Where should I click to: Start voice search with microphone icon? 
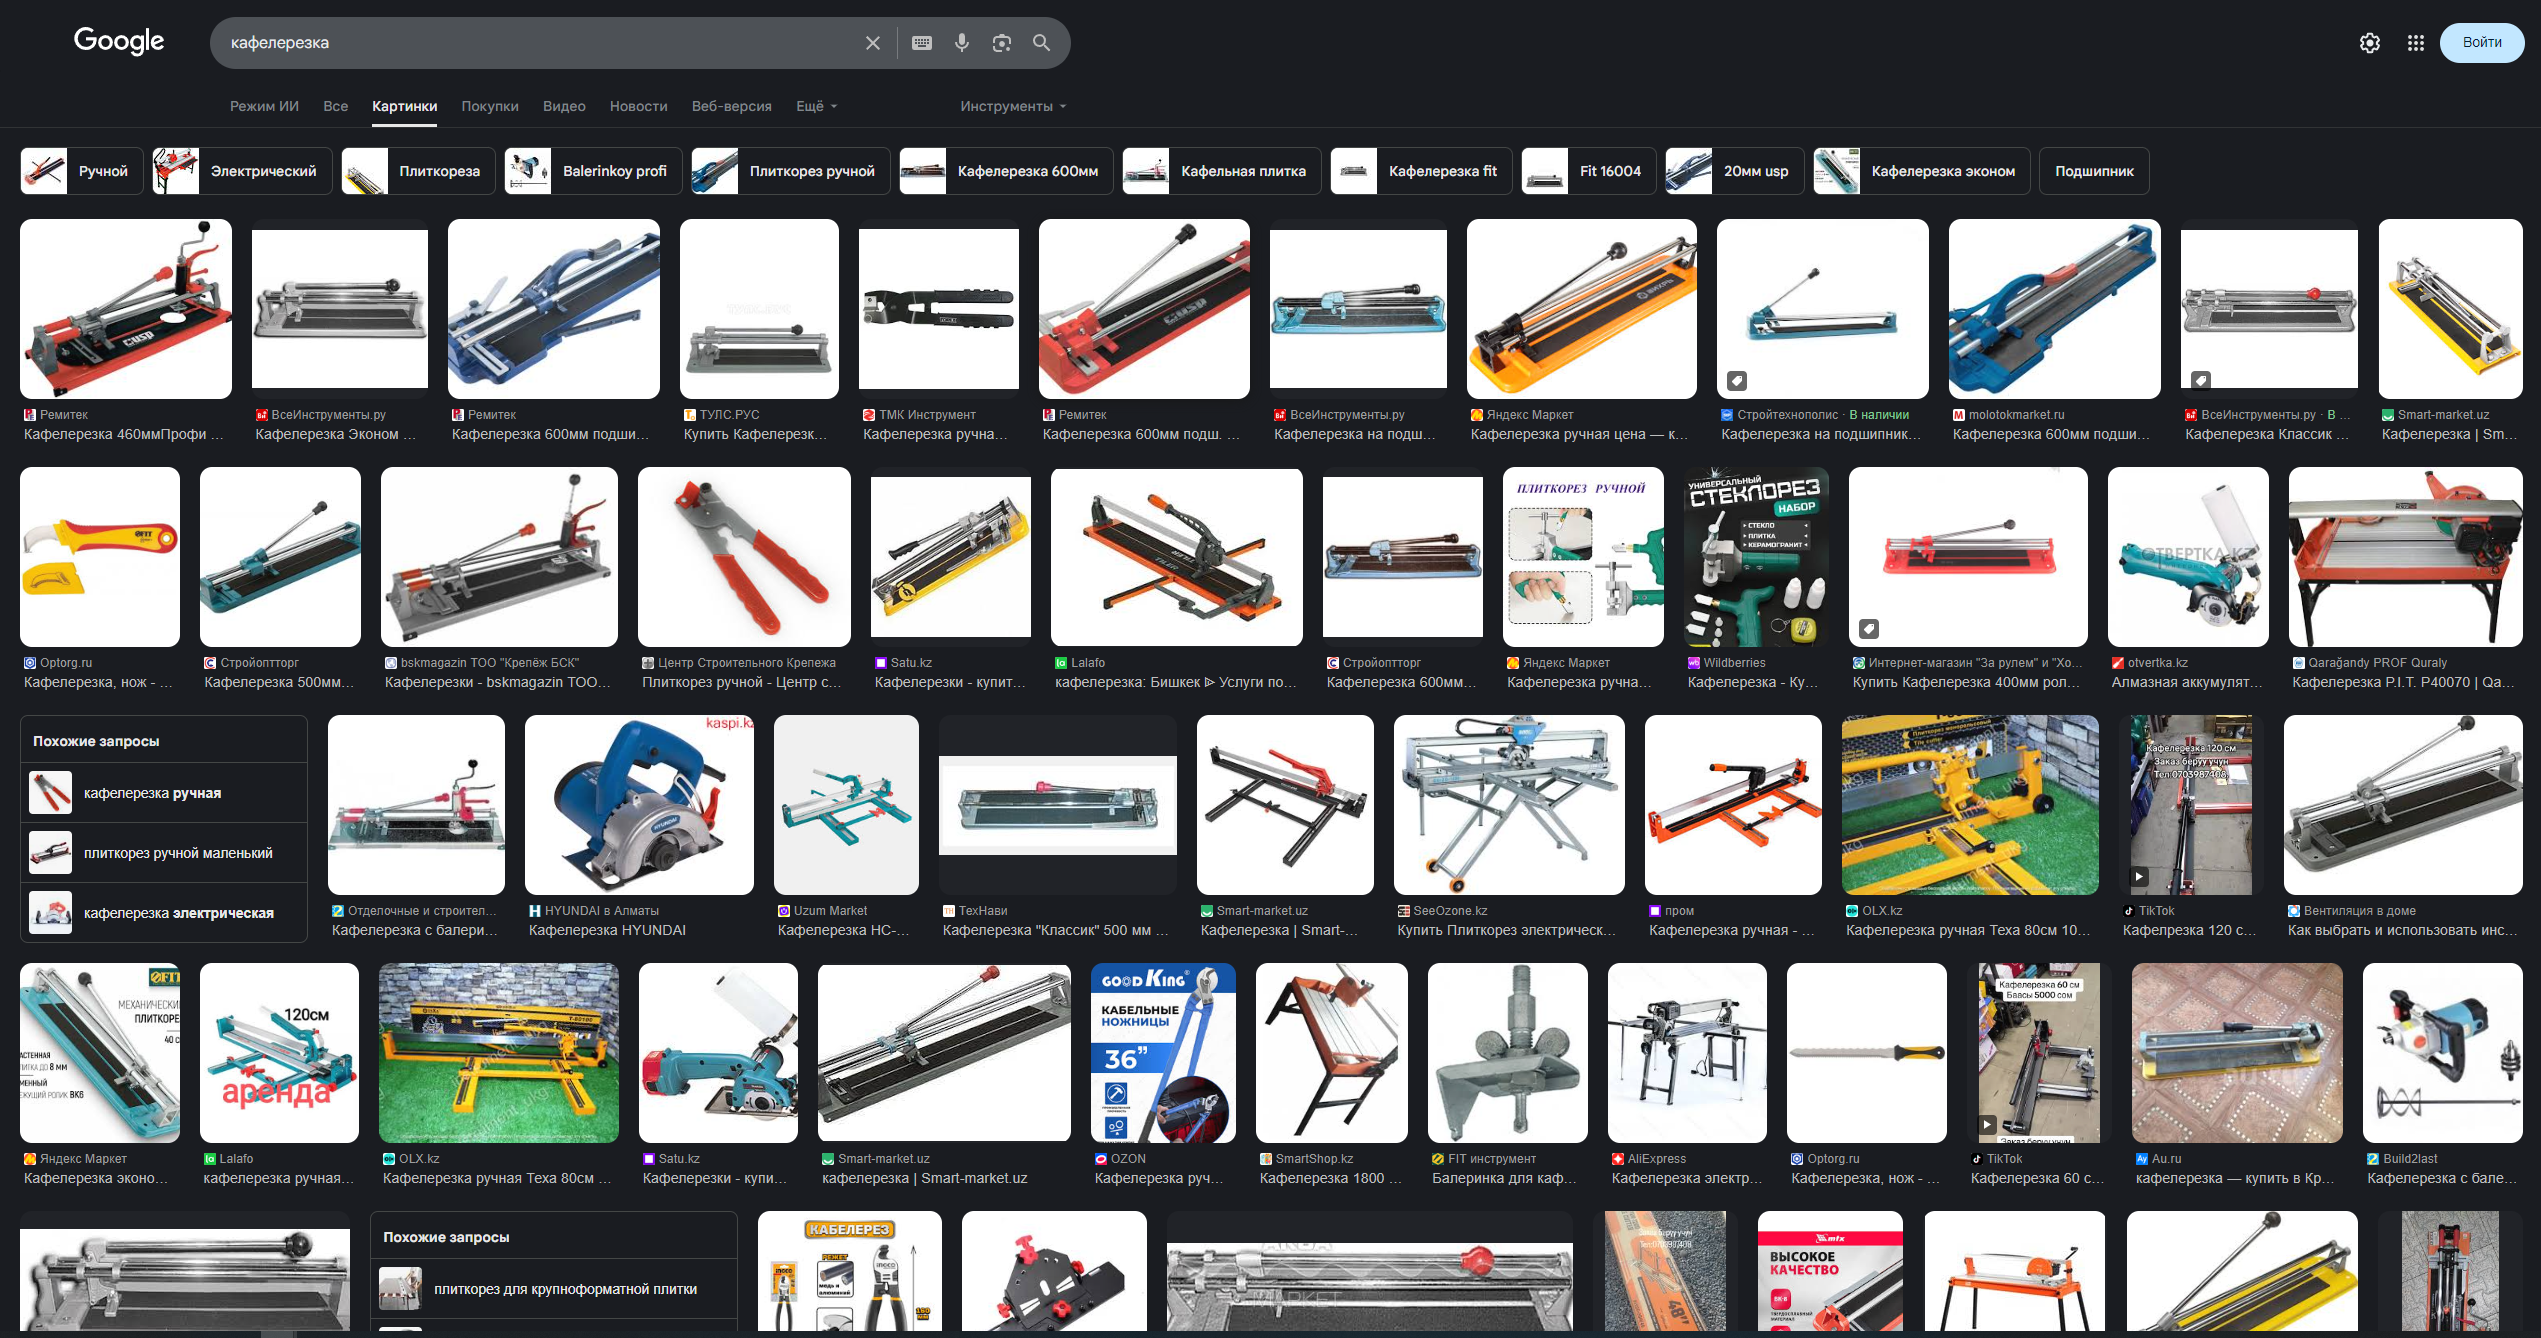coord(961,43)
